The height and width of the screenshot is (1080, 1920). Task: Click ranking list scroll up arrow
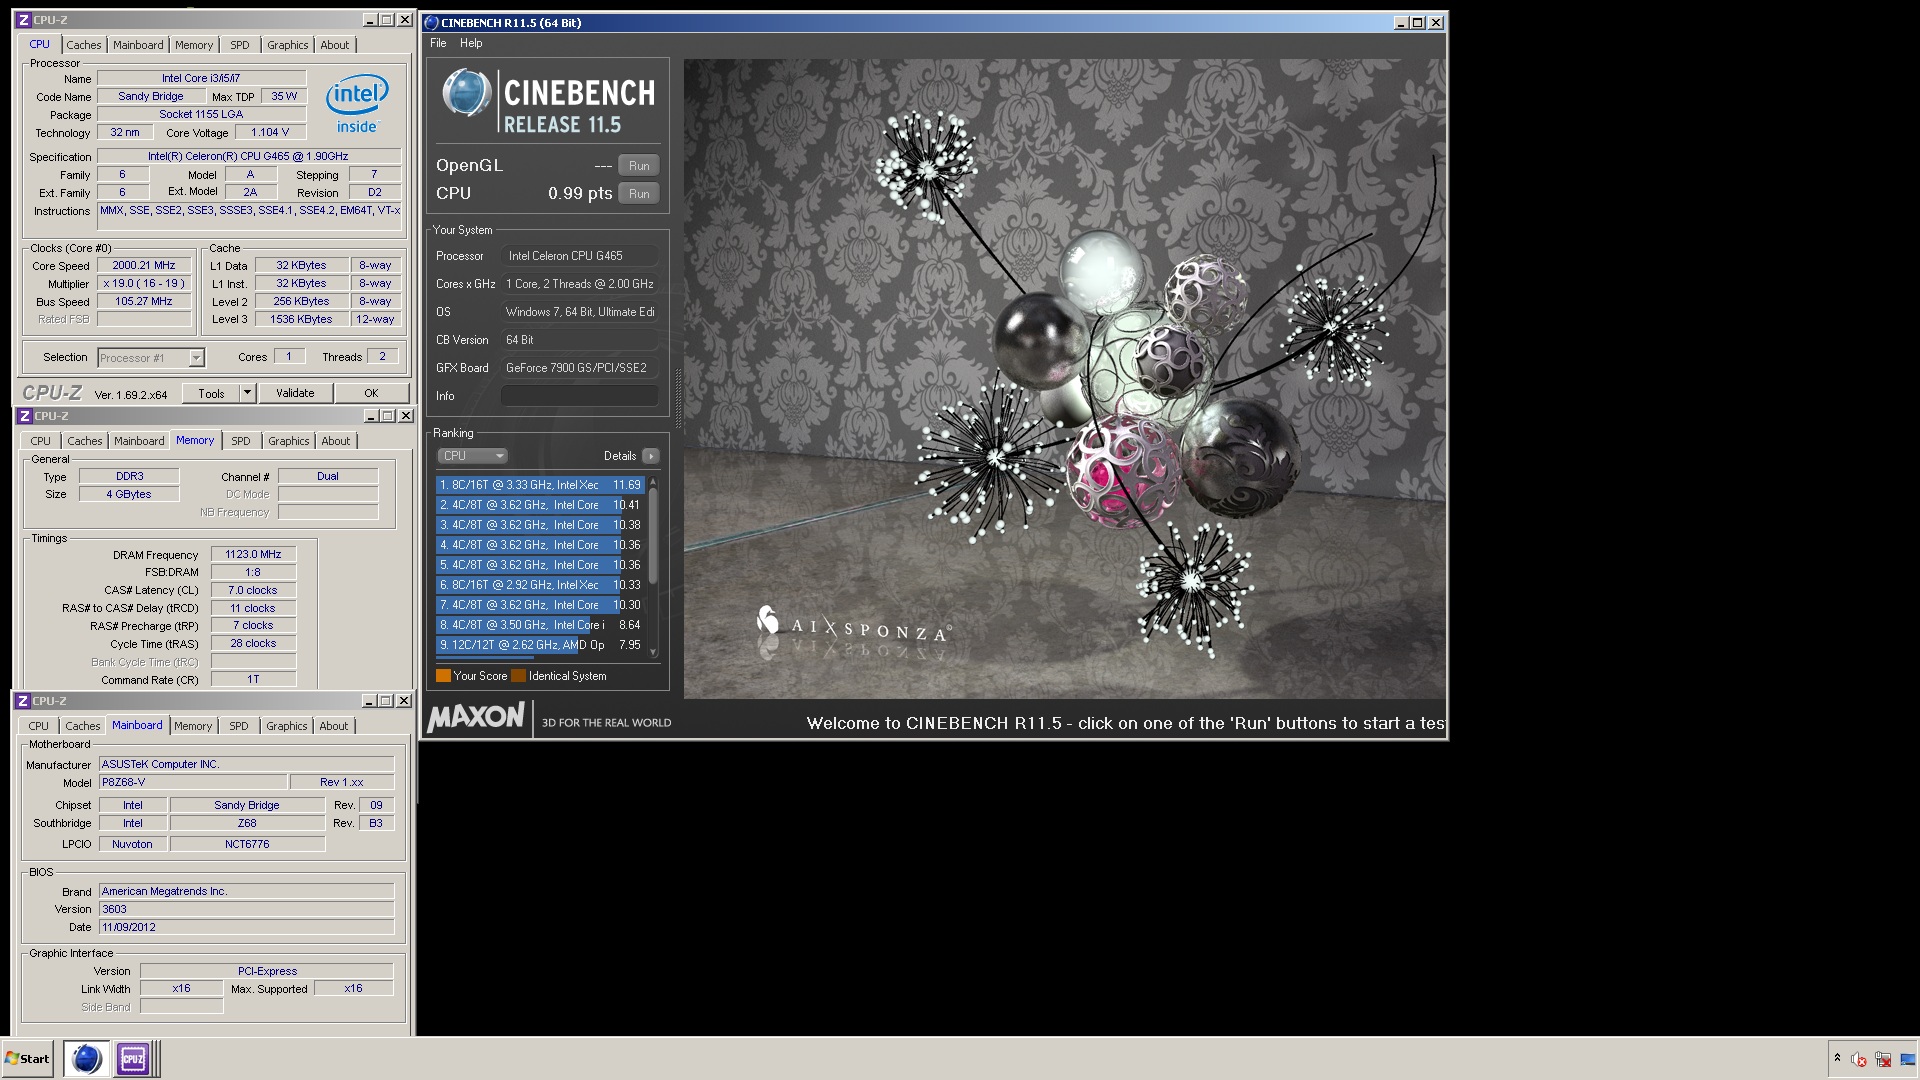click(x=653, y=482)
